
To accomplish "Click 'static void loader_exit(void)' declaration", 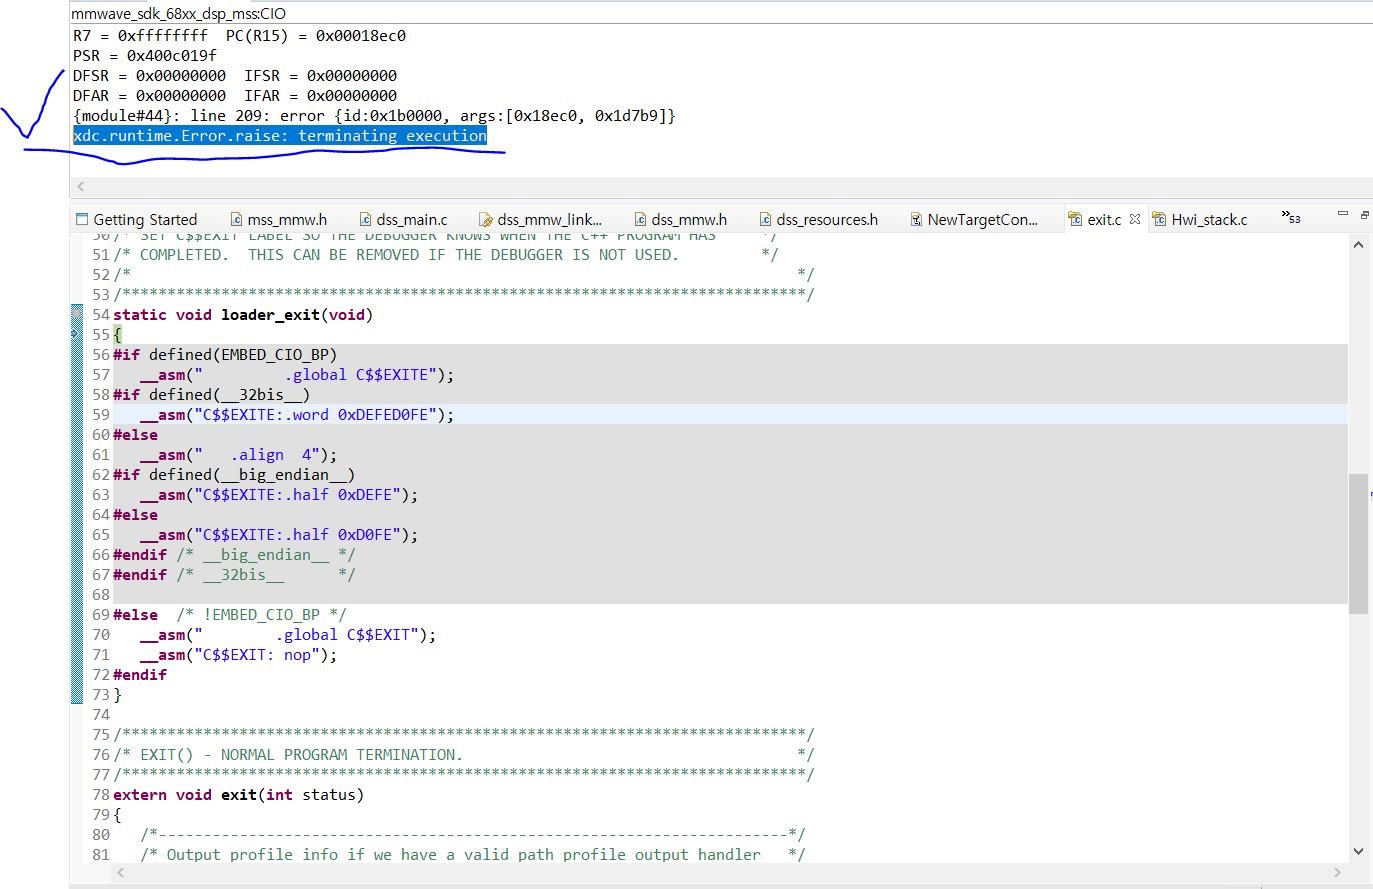I will [243, 314].
